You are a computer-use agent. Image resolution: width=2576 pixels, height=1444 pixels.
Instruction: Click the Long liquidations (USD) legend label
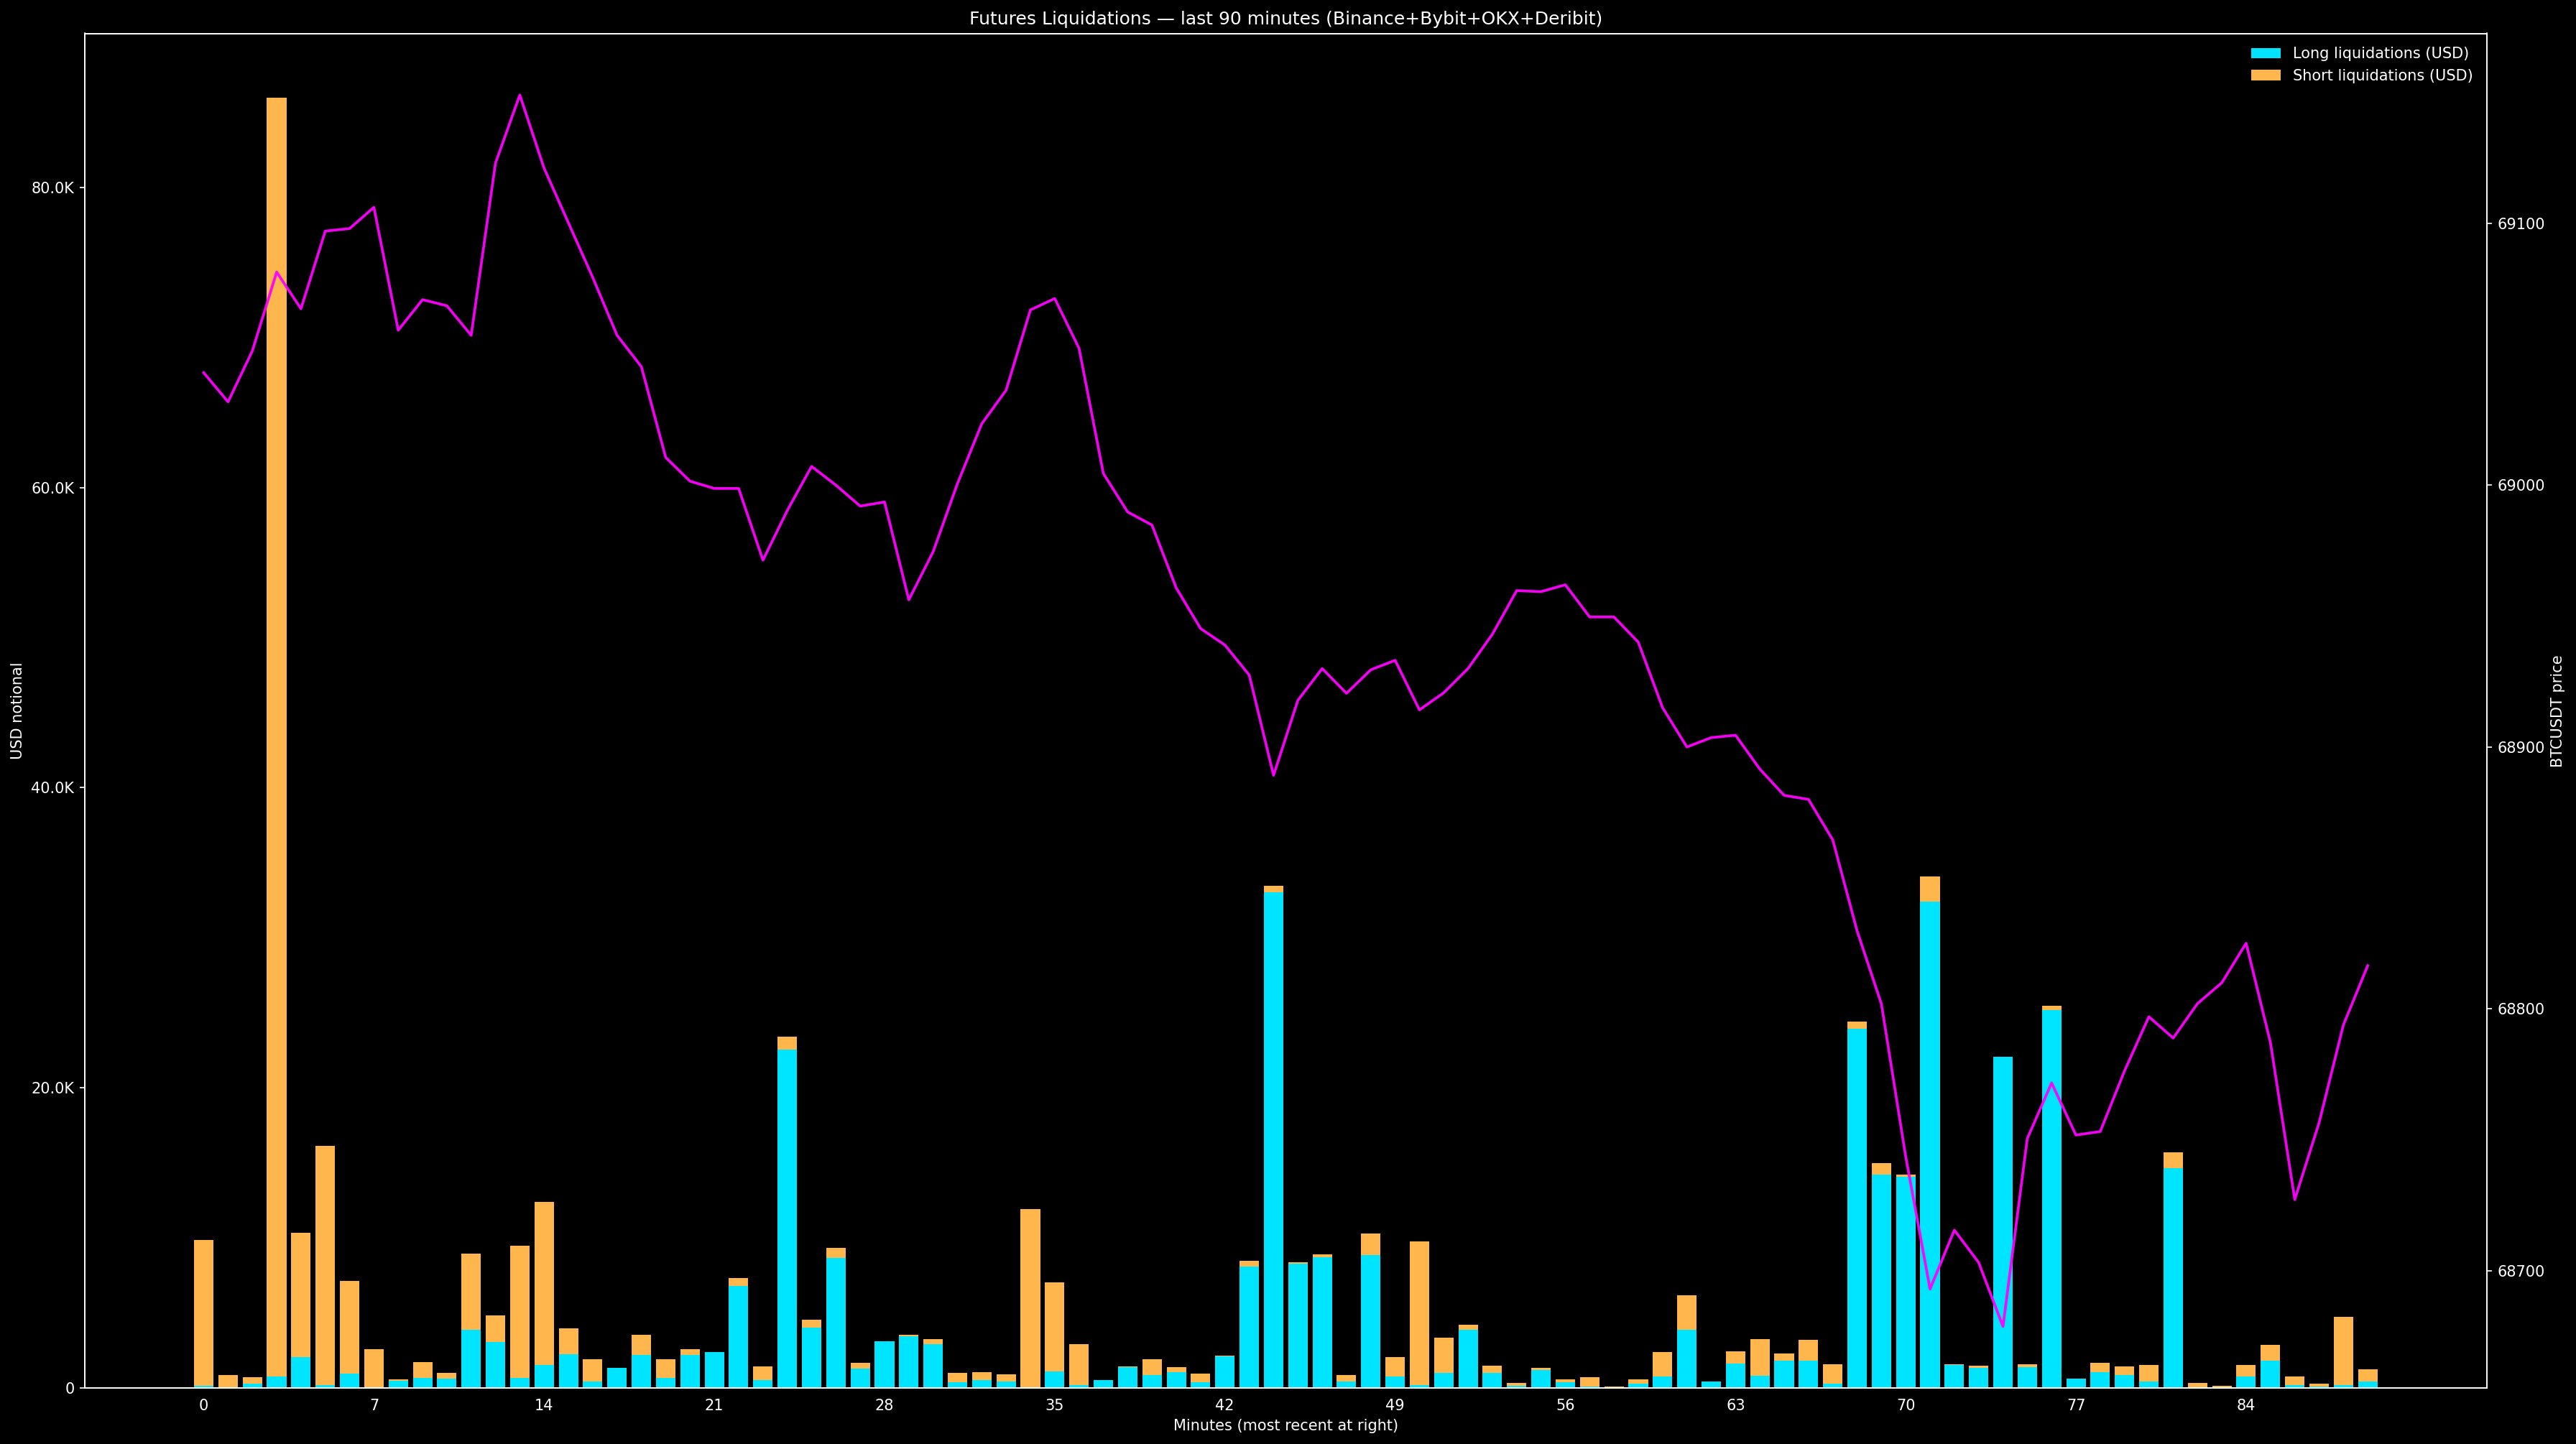2380,53
